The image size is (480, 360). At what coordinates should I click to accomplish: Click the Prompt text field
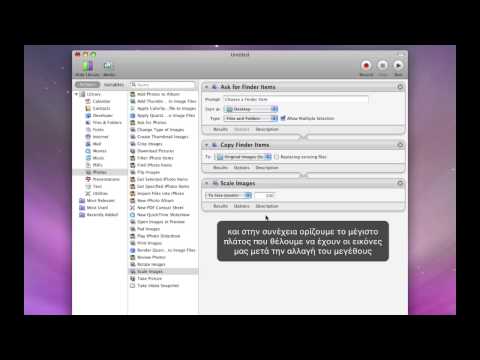[x=296, y=99]
